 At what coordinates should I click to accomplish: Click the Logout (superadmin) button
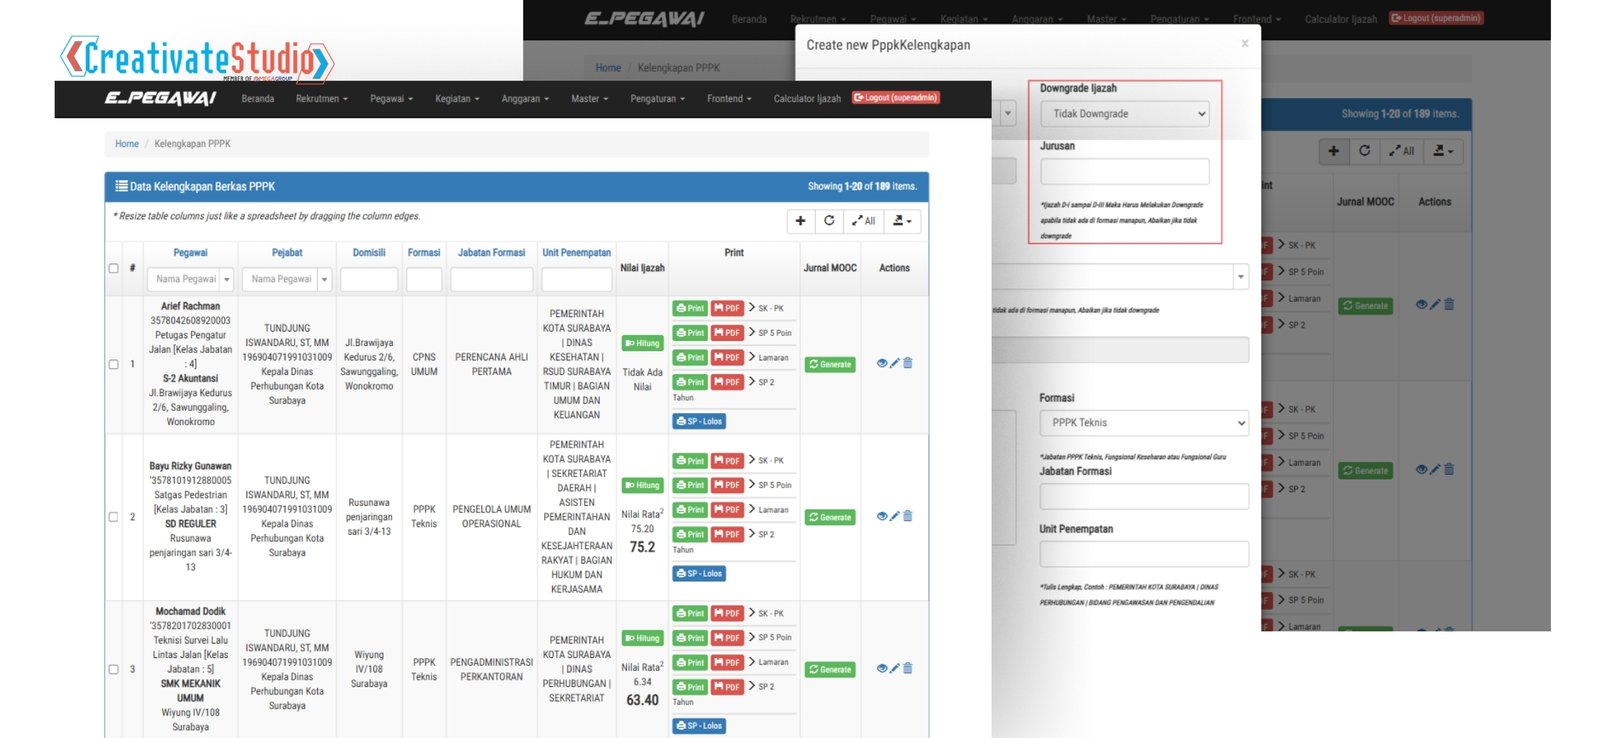click(x=896, y=98)
